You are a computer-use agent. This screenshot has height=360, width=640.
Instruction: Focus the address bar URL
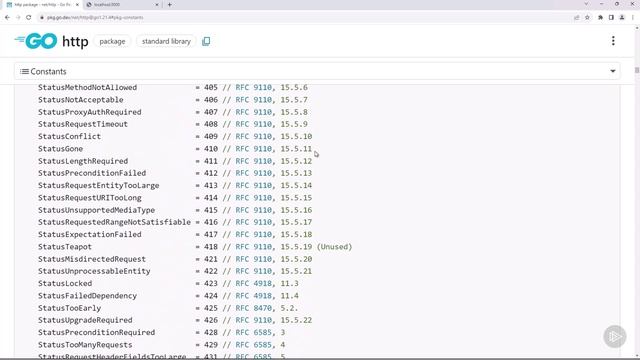95,18
